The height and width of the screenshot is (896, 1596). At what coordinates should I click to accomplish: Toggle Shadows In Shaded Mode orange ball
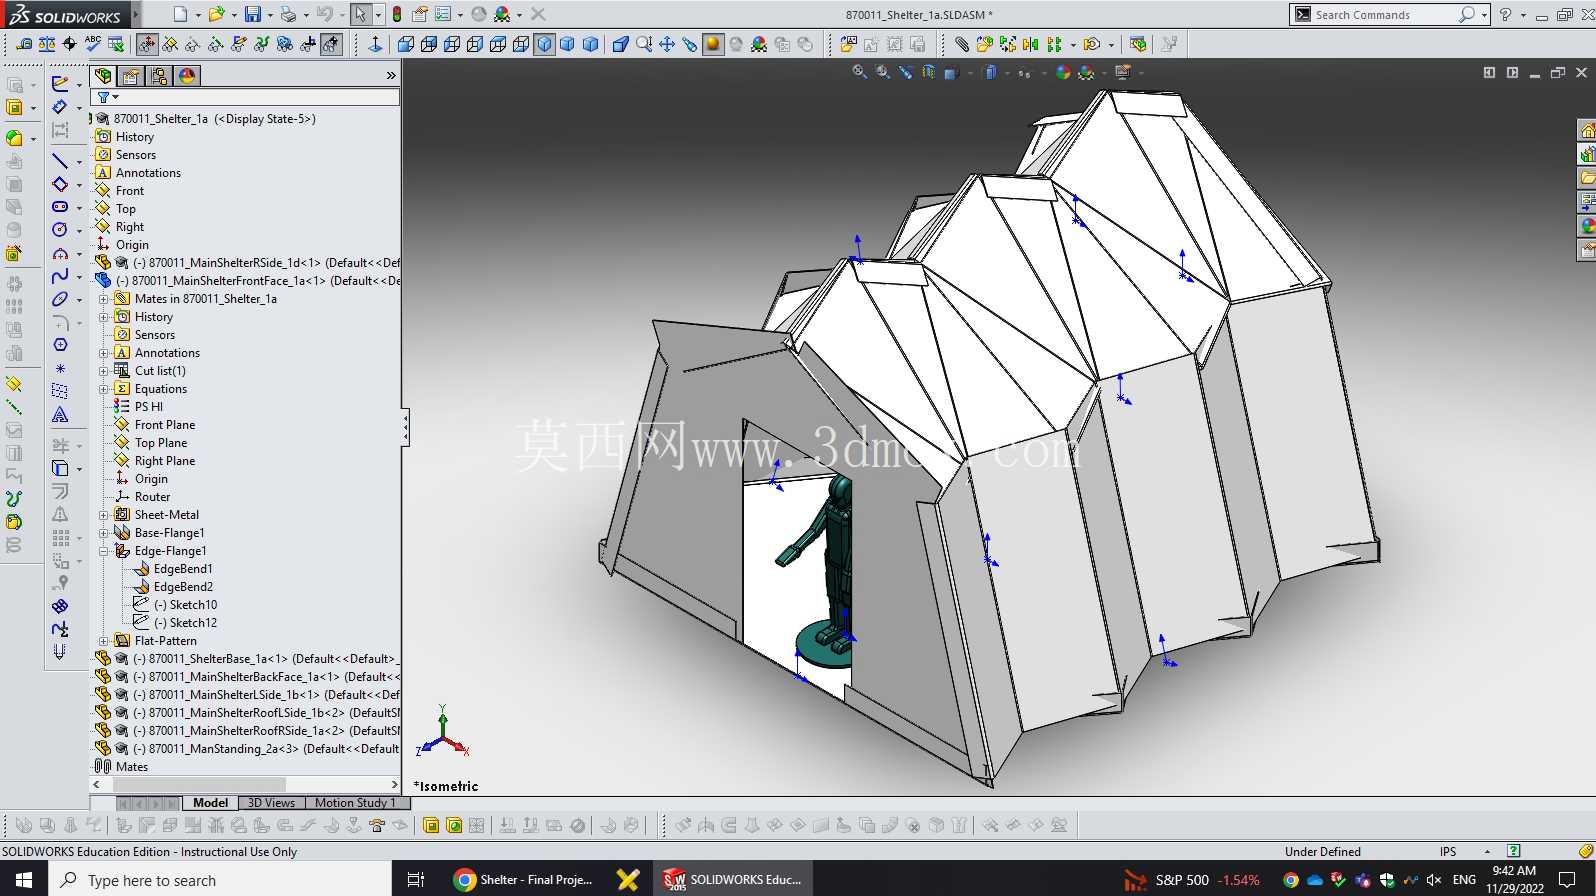point(713,44)
